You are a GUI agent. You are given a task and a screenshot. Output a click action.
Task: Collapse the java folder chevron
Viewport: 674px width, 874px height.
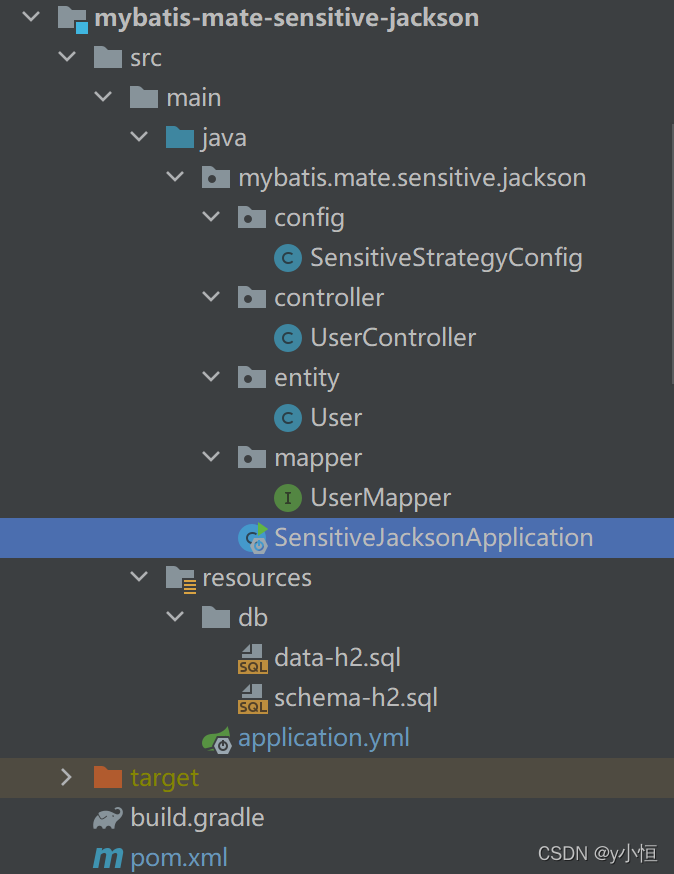pos(139,137)
